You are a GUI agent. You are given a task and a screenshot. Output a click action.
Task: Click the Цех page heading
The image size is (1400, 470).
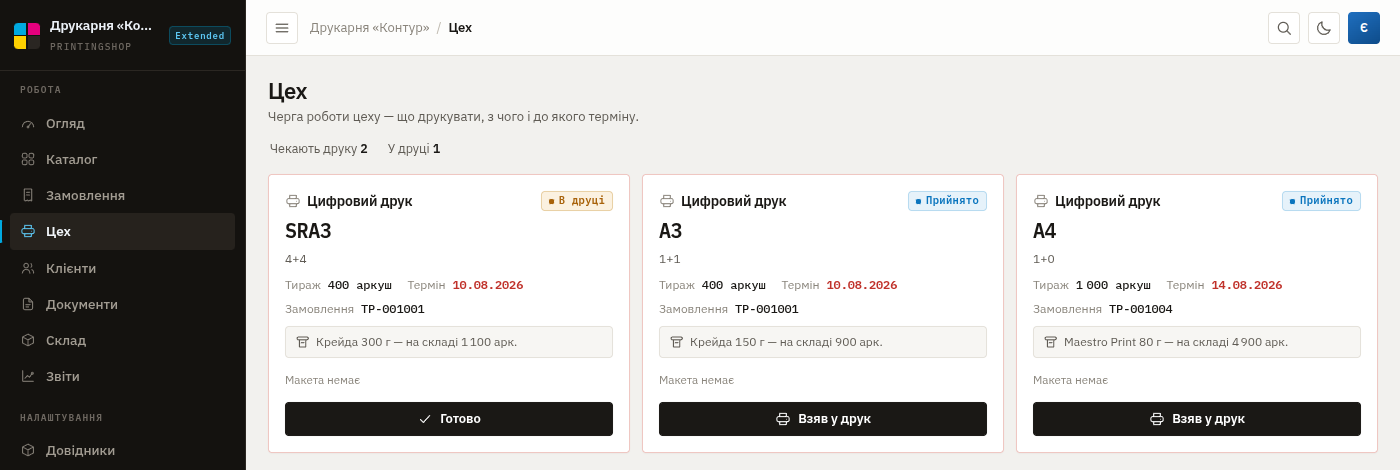pos(288,91)
